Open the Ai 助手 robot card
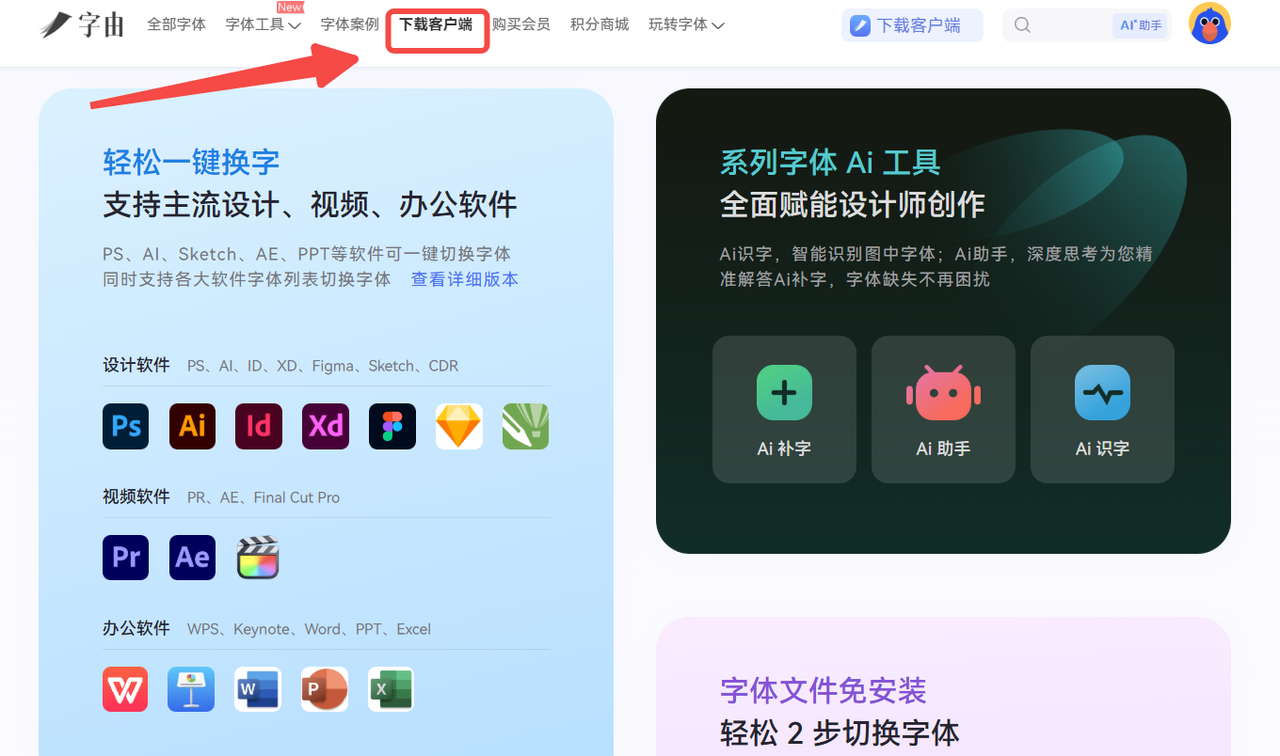 (x=943, y=409)
